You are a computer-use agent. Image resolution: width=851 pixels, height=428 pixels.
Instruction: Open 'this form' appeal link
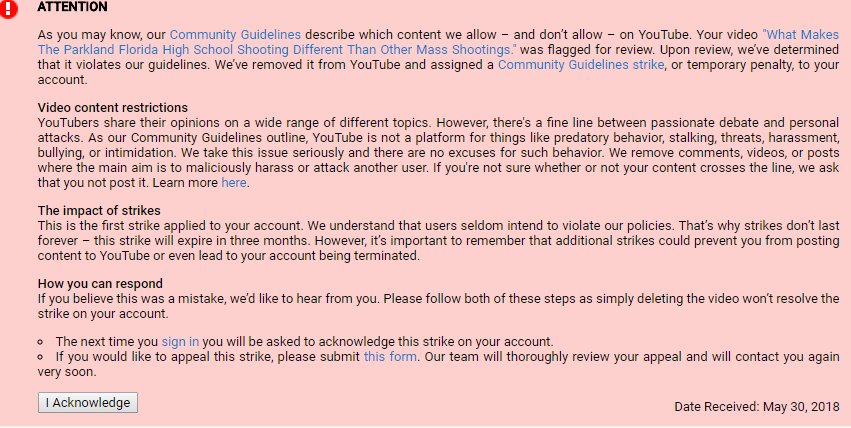pos(390,357)
